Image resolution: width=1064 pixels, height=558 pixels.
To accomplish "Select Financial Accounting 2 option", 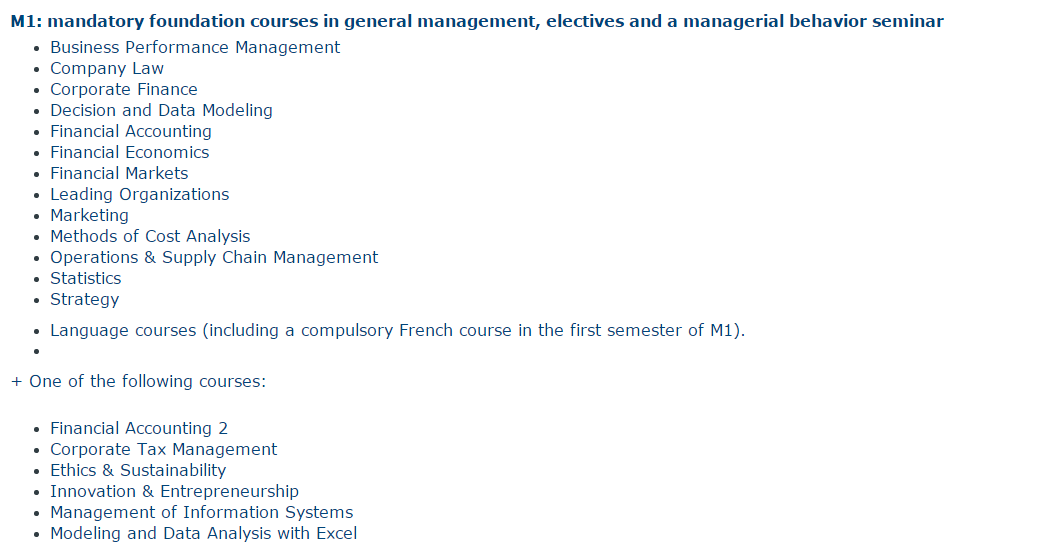I will point(138,429).
